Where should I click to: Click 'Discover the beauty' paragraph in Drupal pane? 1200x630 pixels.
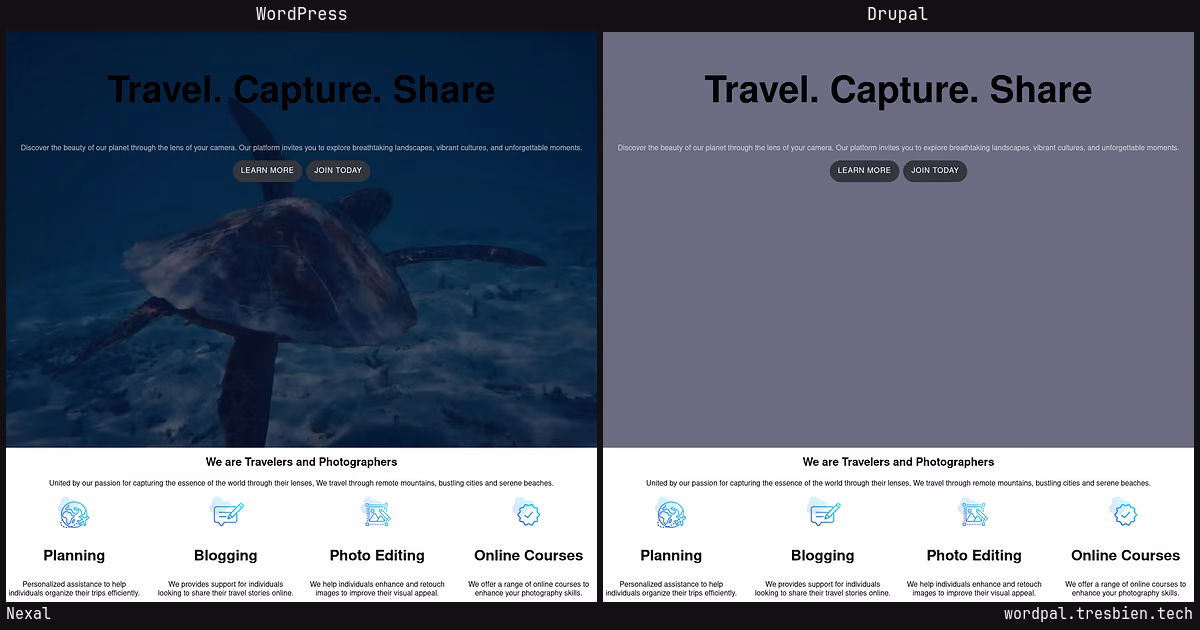(898, 148)
